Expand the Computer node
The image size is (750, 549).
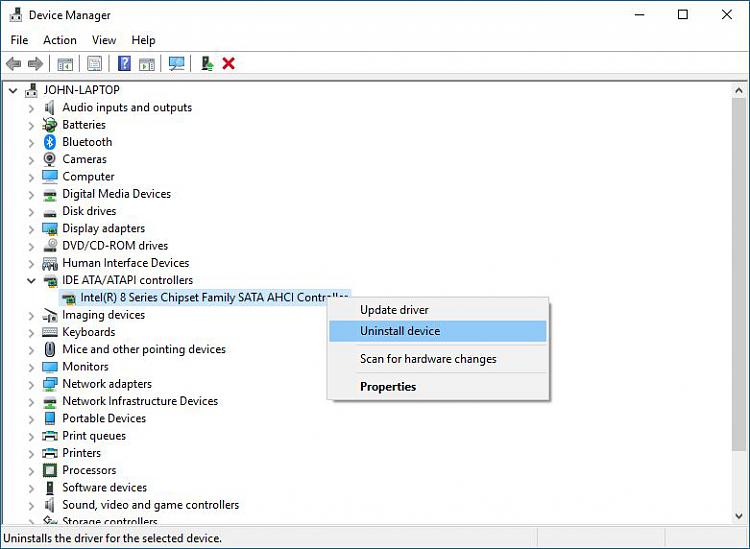click(31, 177)
